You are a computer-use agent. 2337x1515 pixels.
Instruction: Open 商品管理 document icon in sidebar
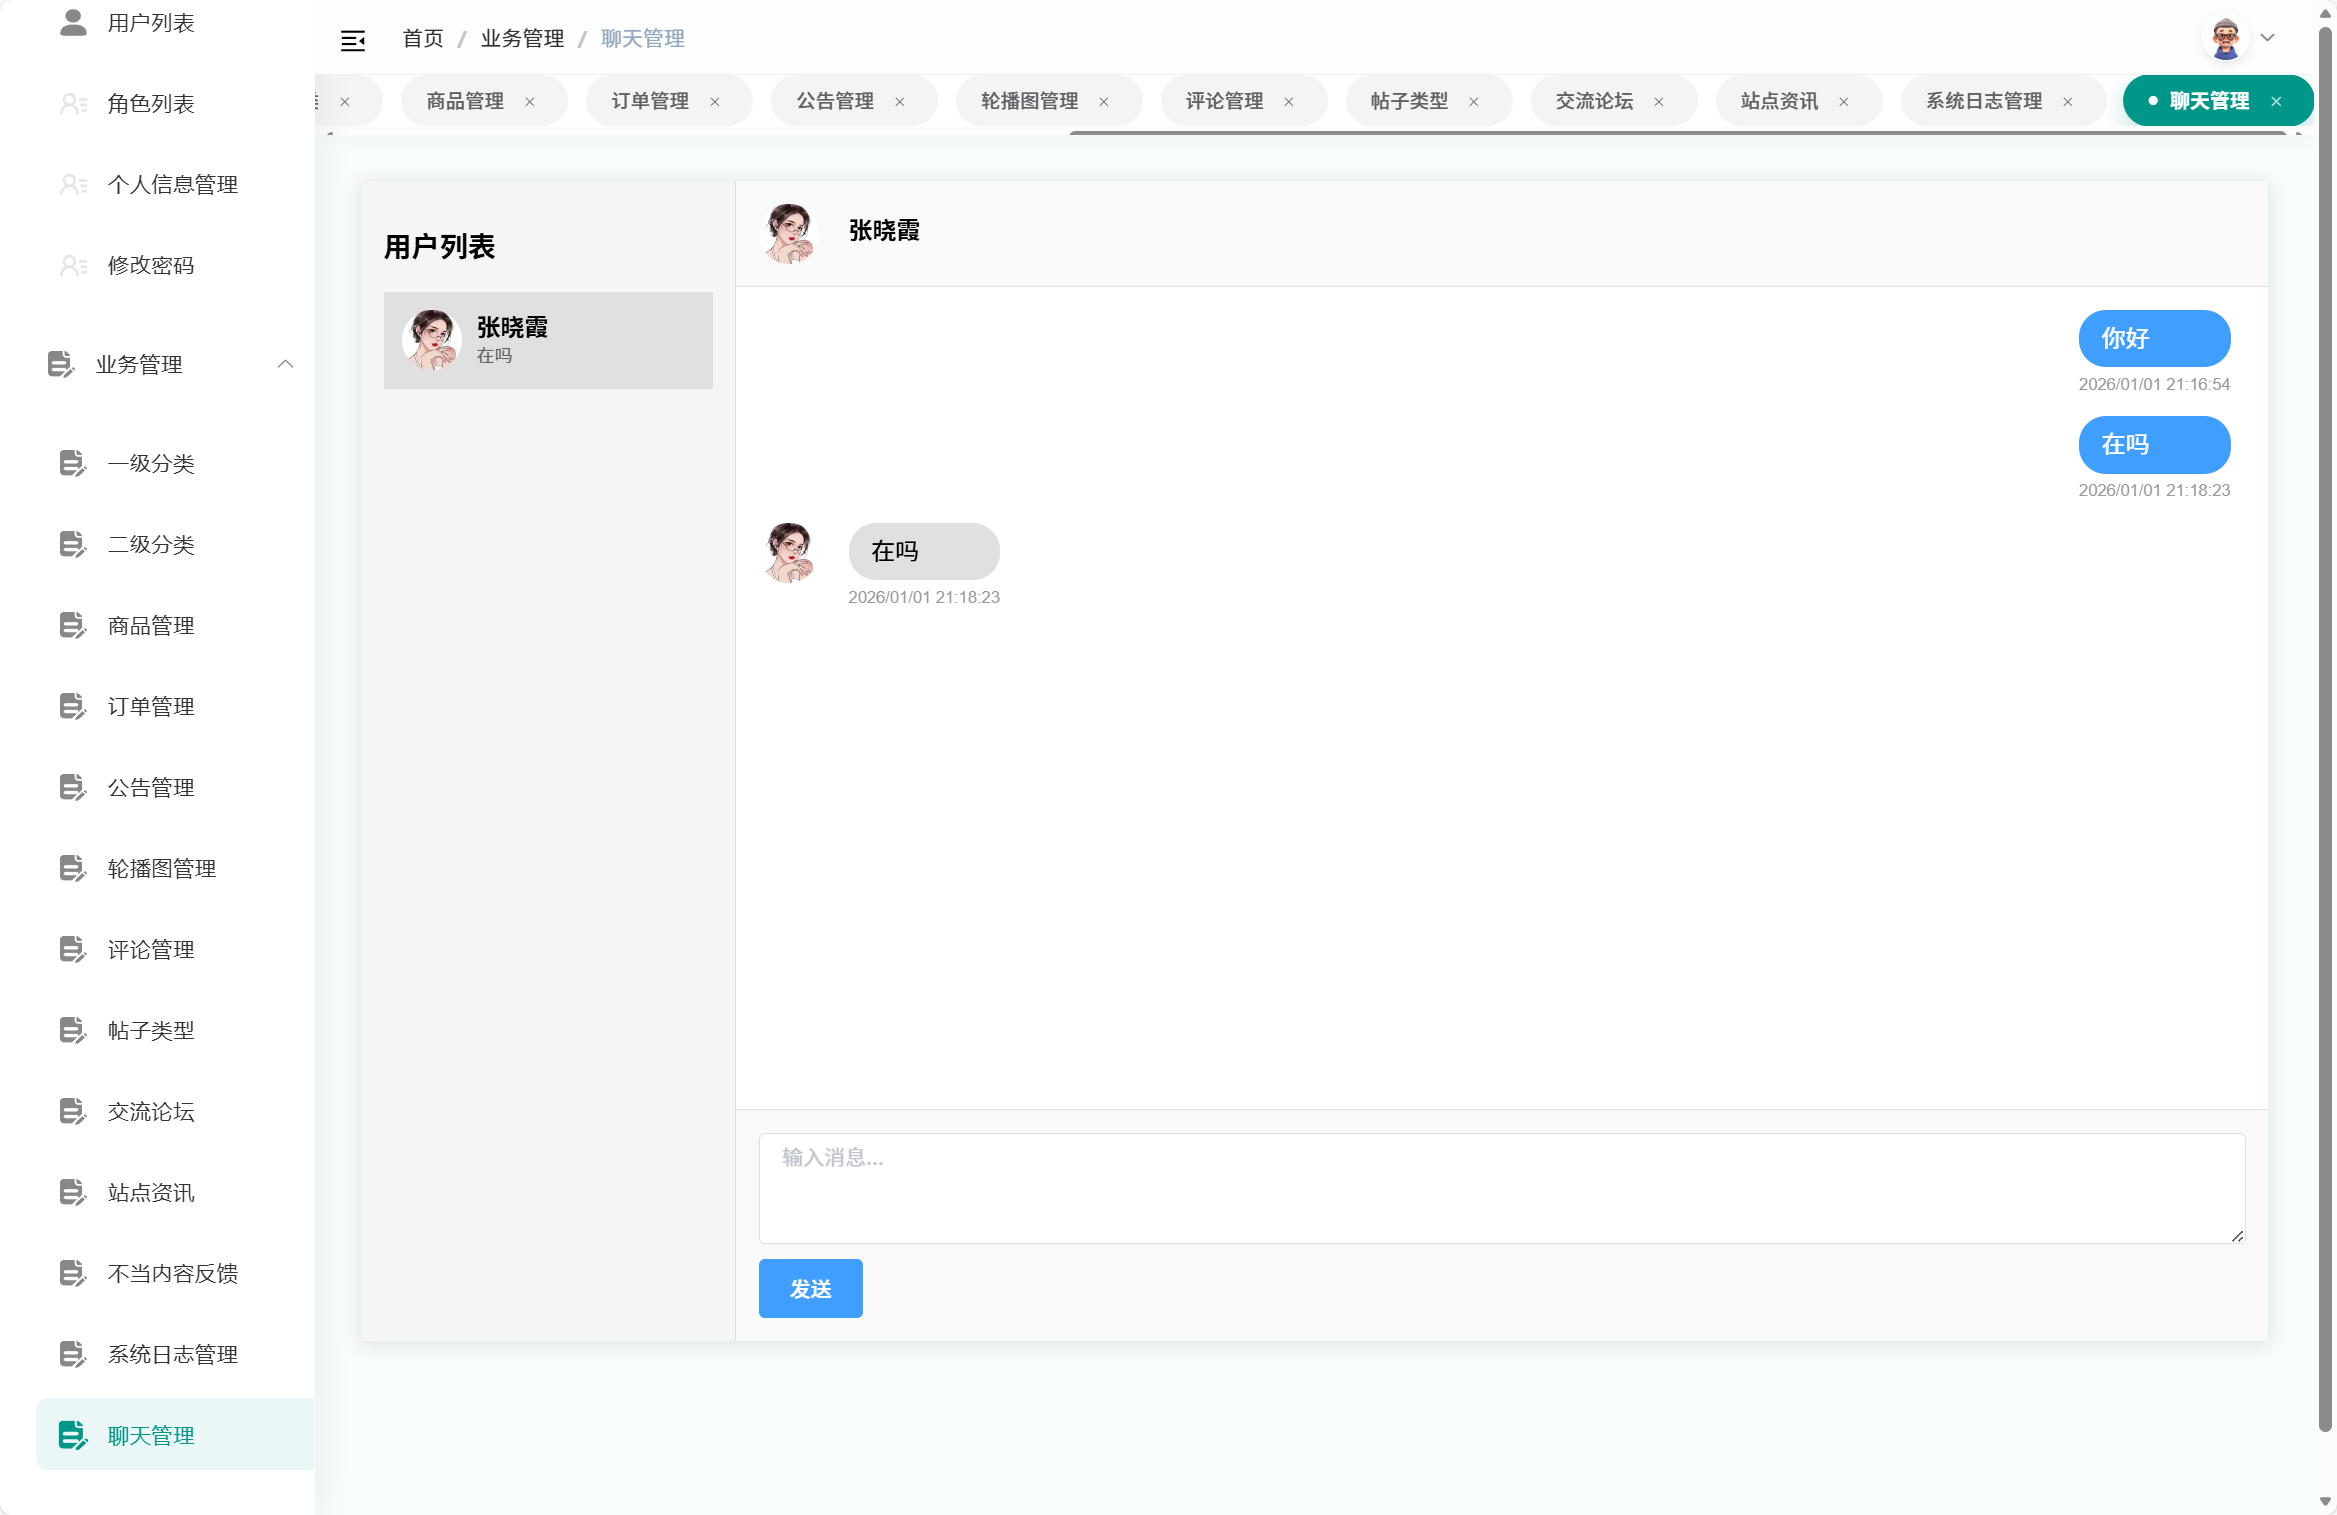[72, 625]
